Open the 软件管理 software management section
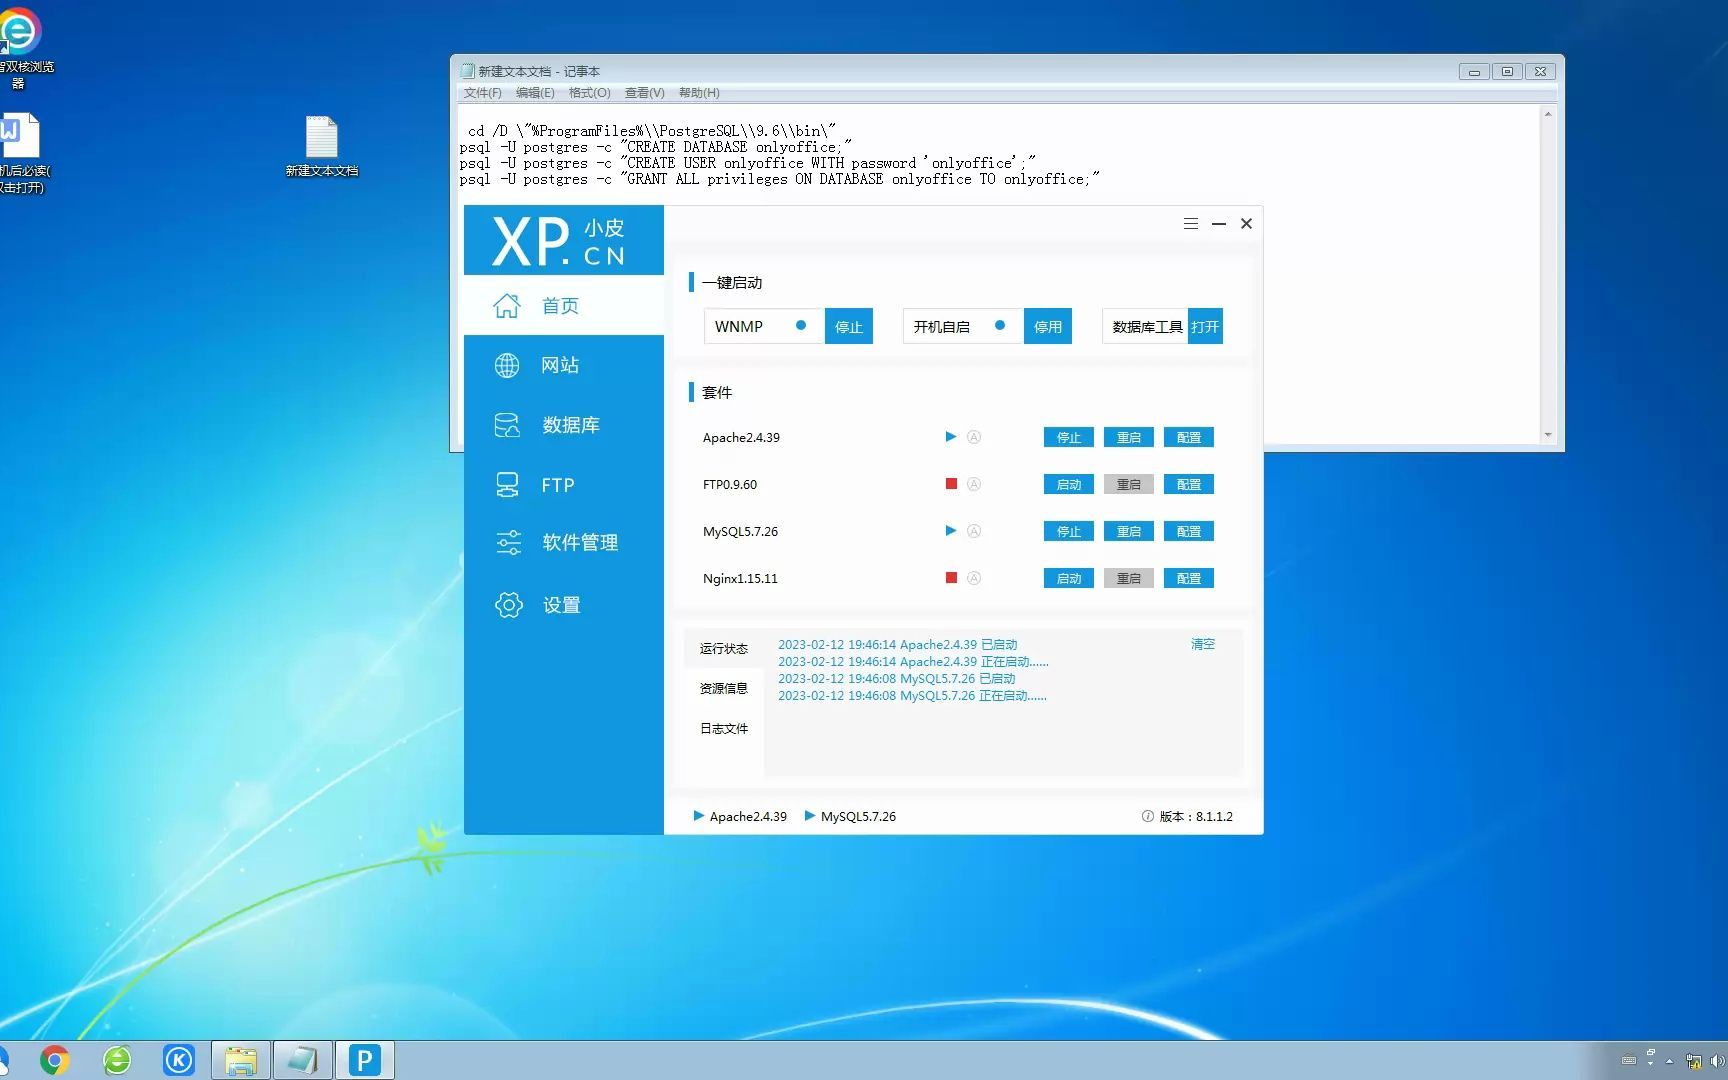 click(563, 542)
